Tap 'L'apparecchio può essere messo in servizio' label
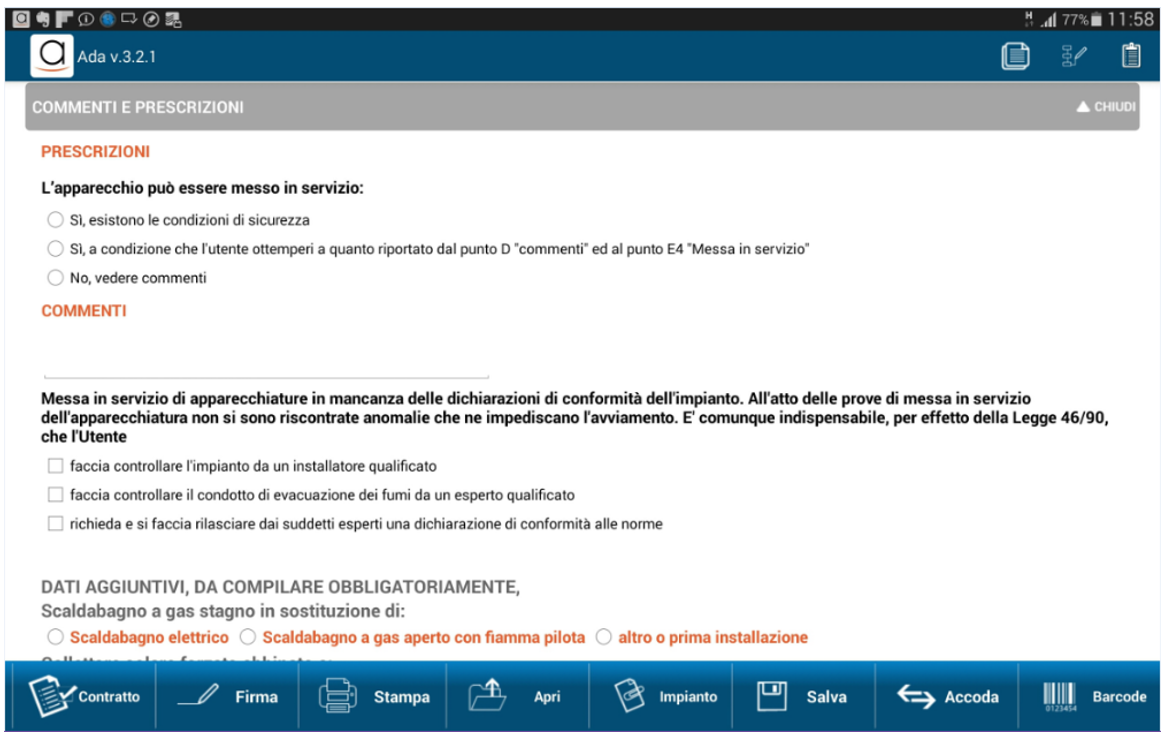1163x735 pixels. (202, 188)
